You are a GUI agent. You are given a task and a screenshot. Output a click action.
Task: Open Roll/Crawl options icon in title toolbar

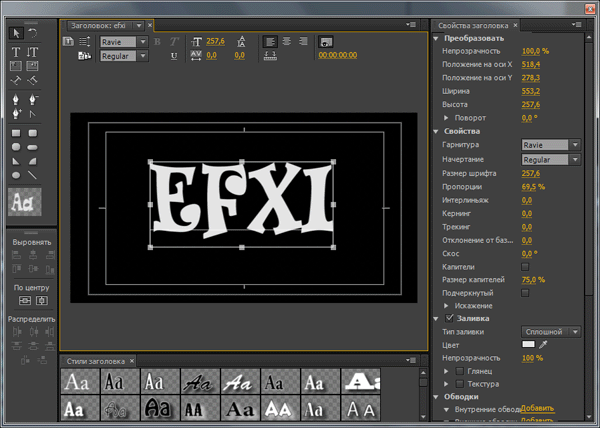point(85,42)
